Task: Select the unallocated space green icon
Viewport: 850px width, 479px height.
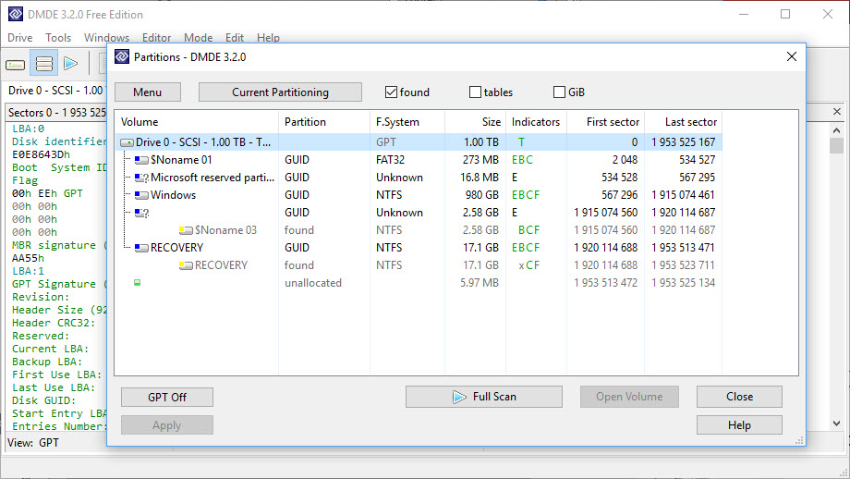Action: pos(137,282)
